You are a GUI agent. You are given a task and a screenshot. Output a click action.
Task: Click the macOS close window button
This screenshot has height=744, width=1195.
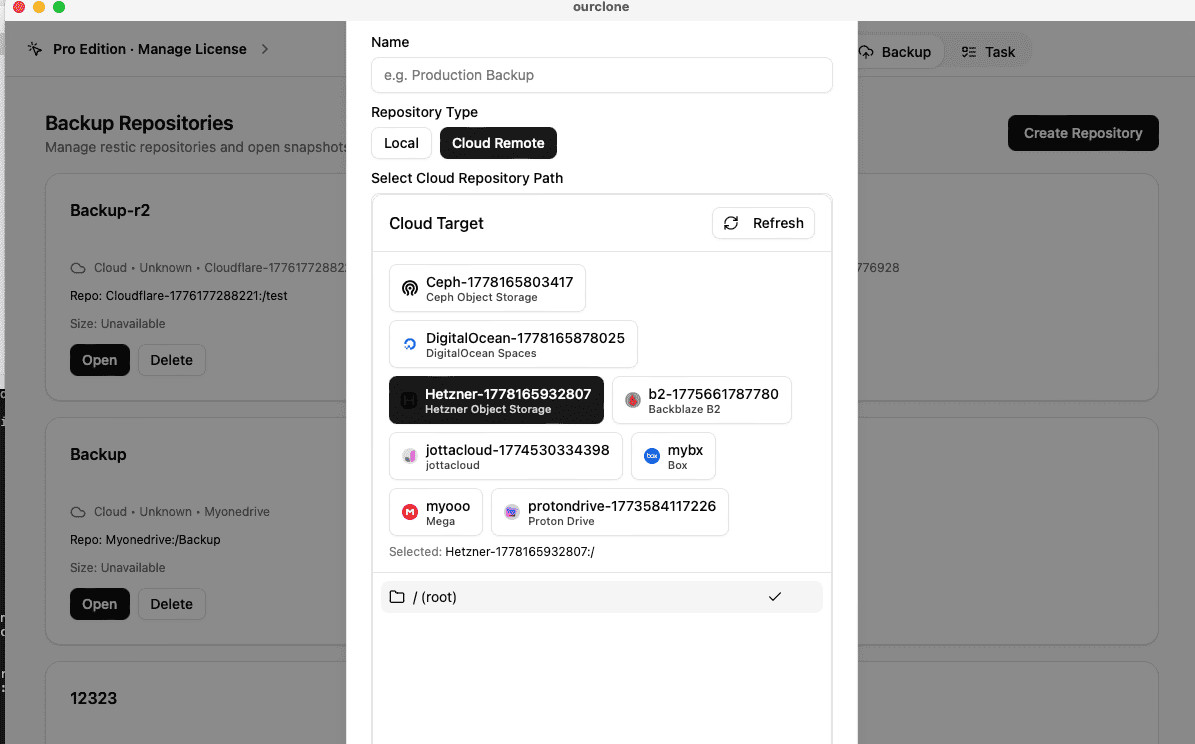click(x=19, y=7)
